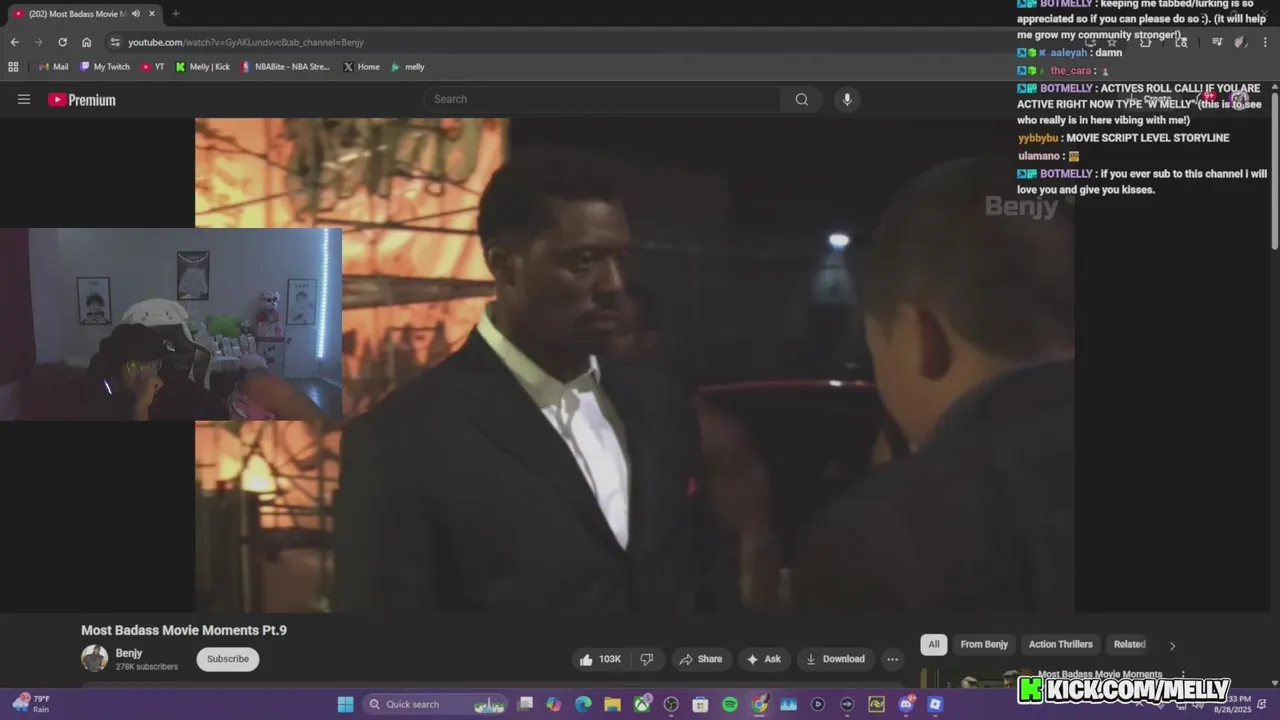
Task: Click the taskbar Quick search box
Action: pos(435,704)
